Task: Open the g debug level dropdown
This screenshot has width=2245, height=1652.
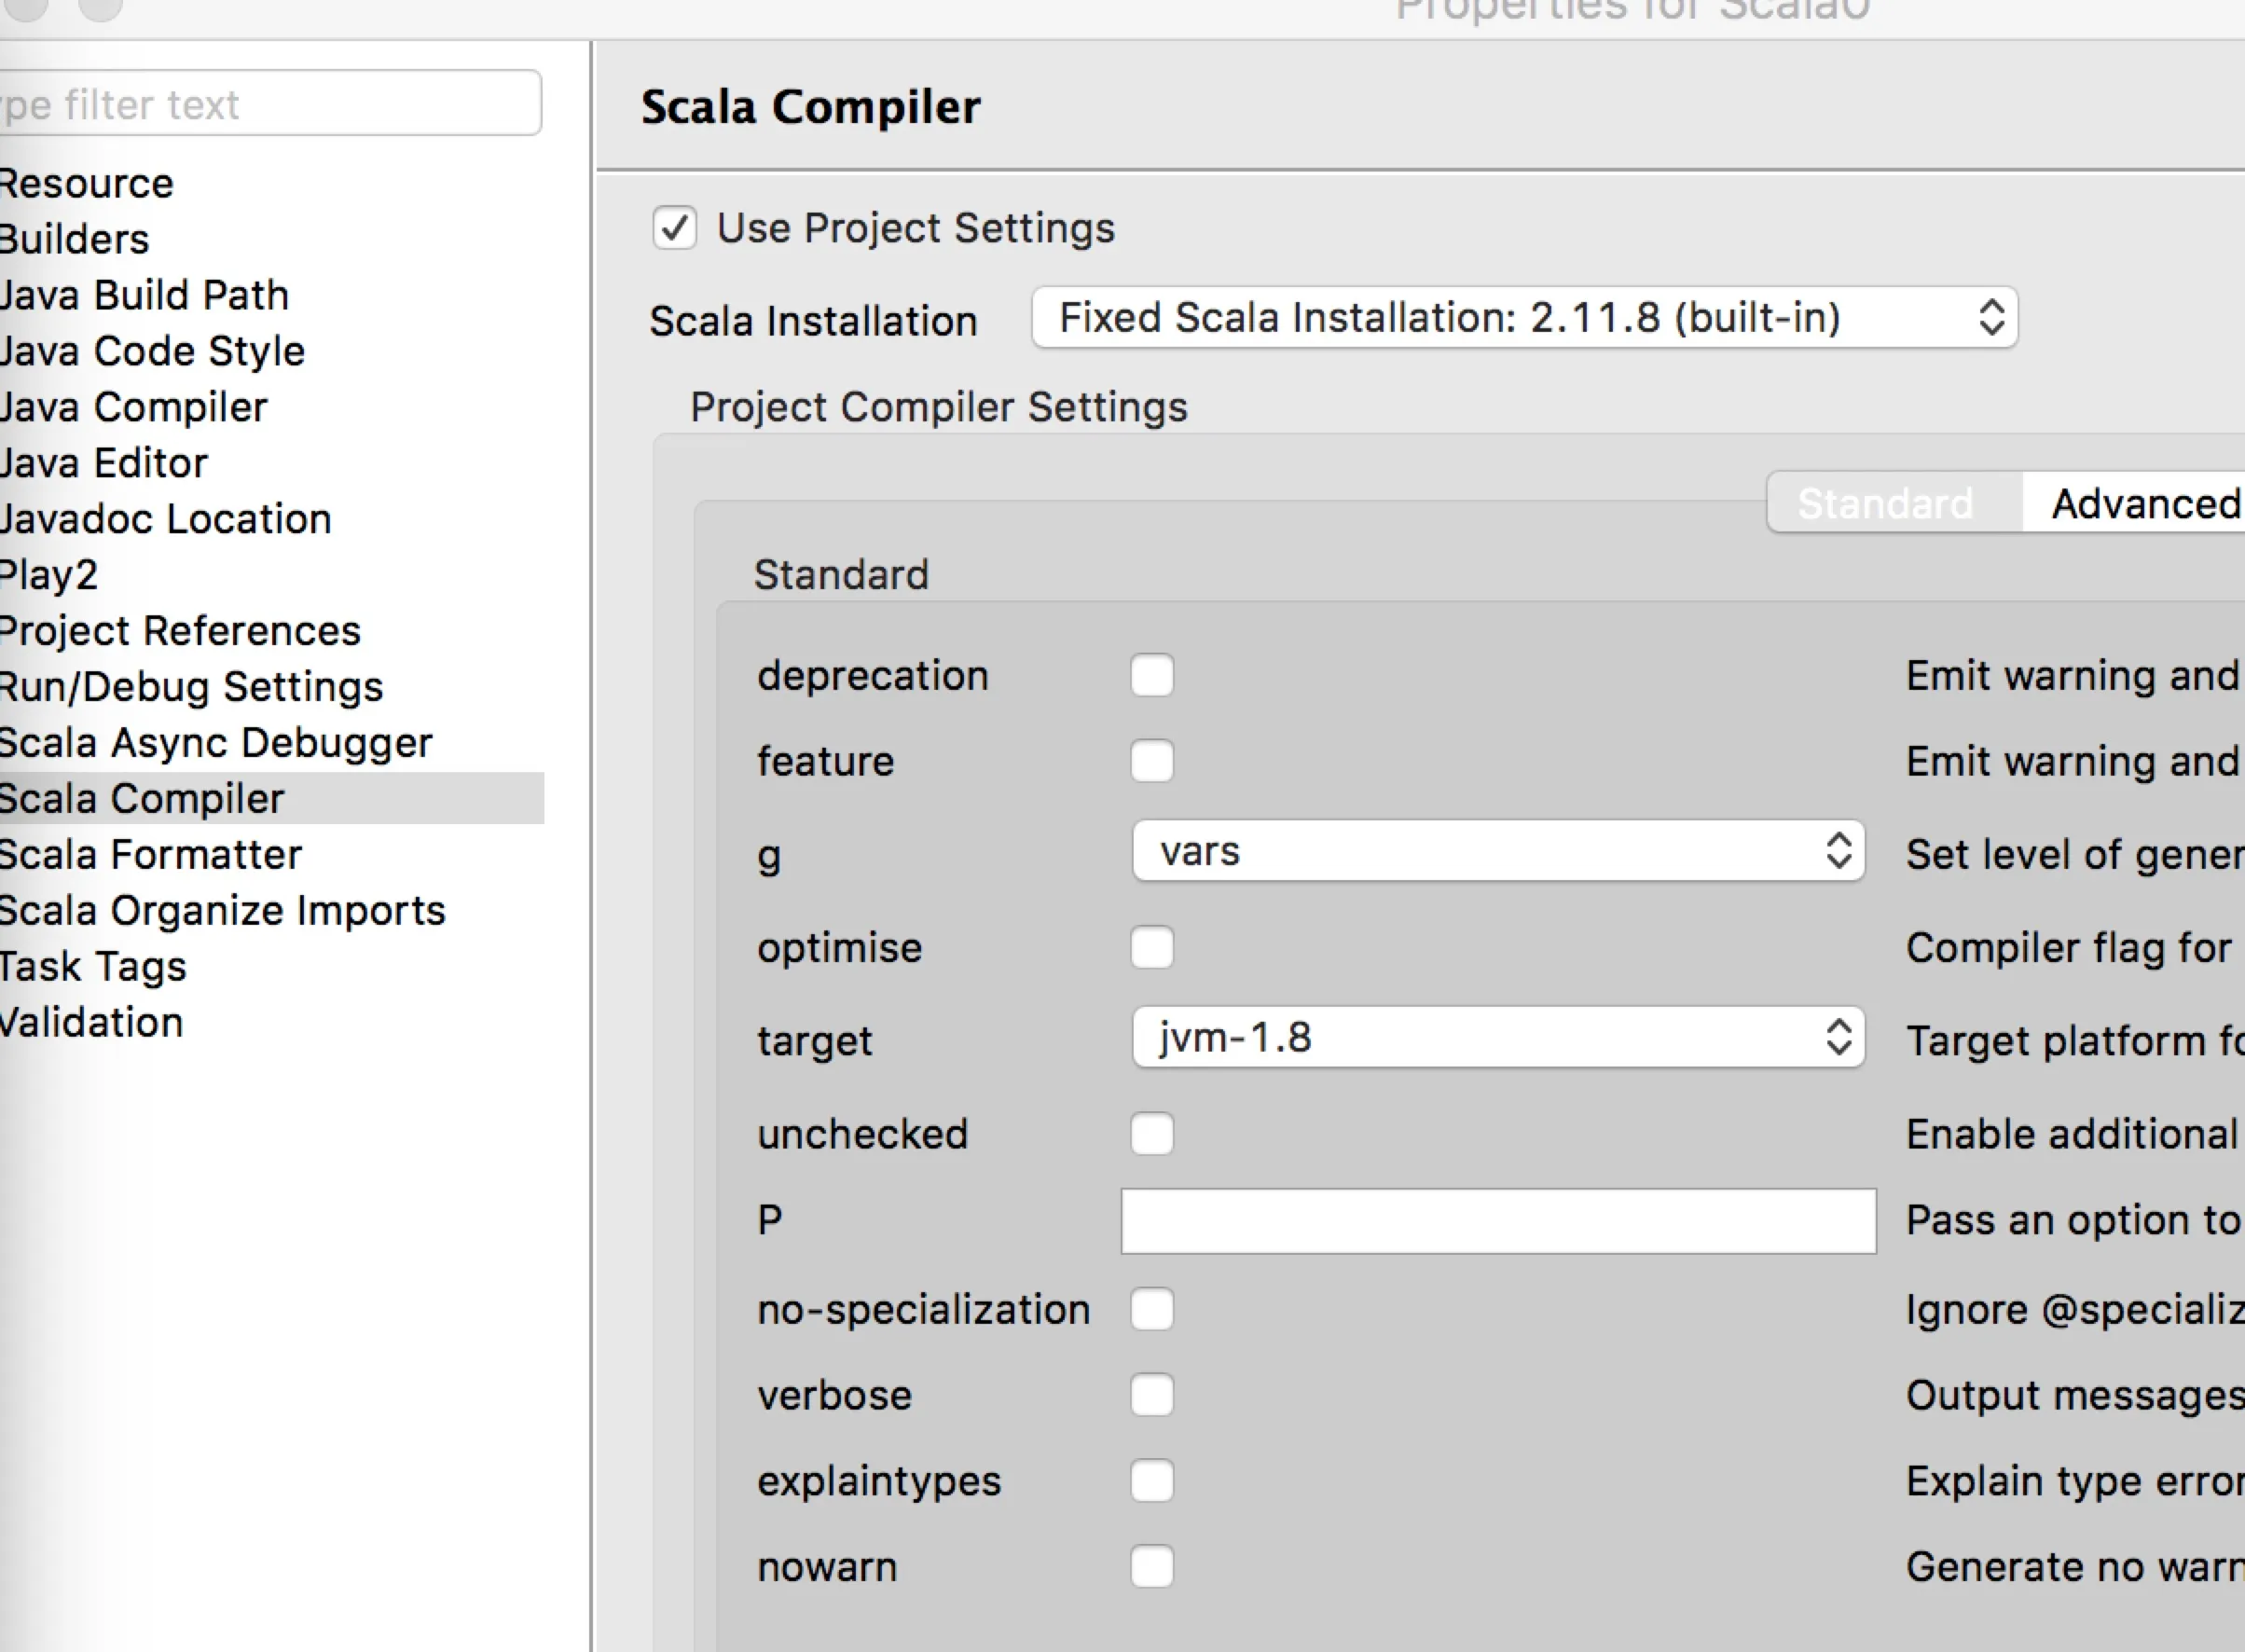Action: pos(1497,852)
